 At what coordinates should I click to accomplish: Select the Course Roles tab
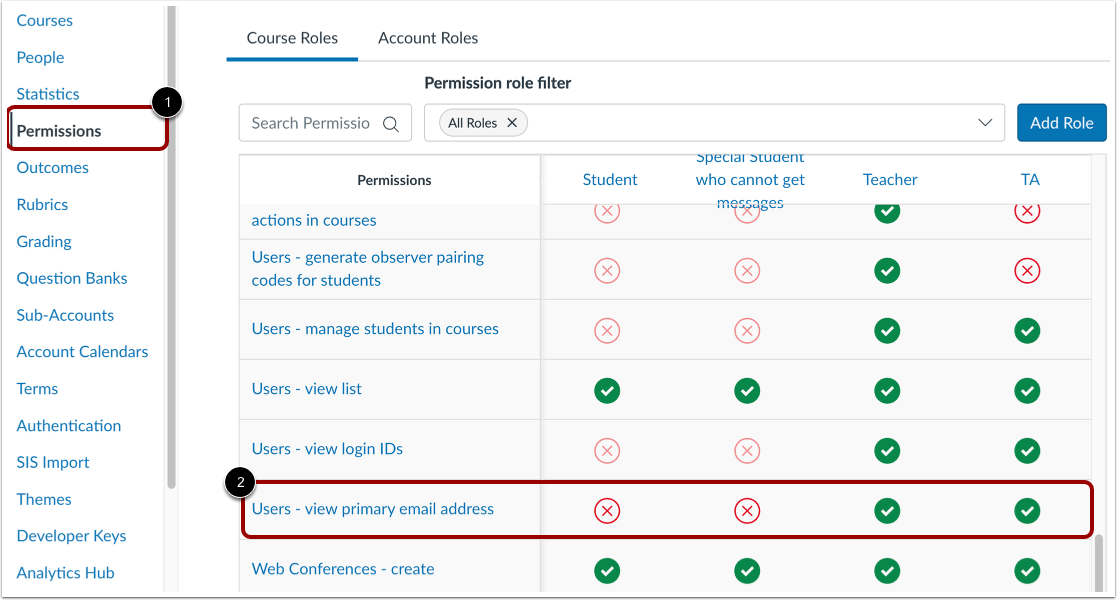[x=291, y=38]
